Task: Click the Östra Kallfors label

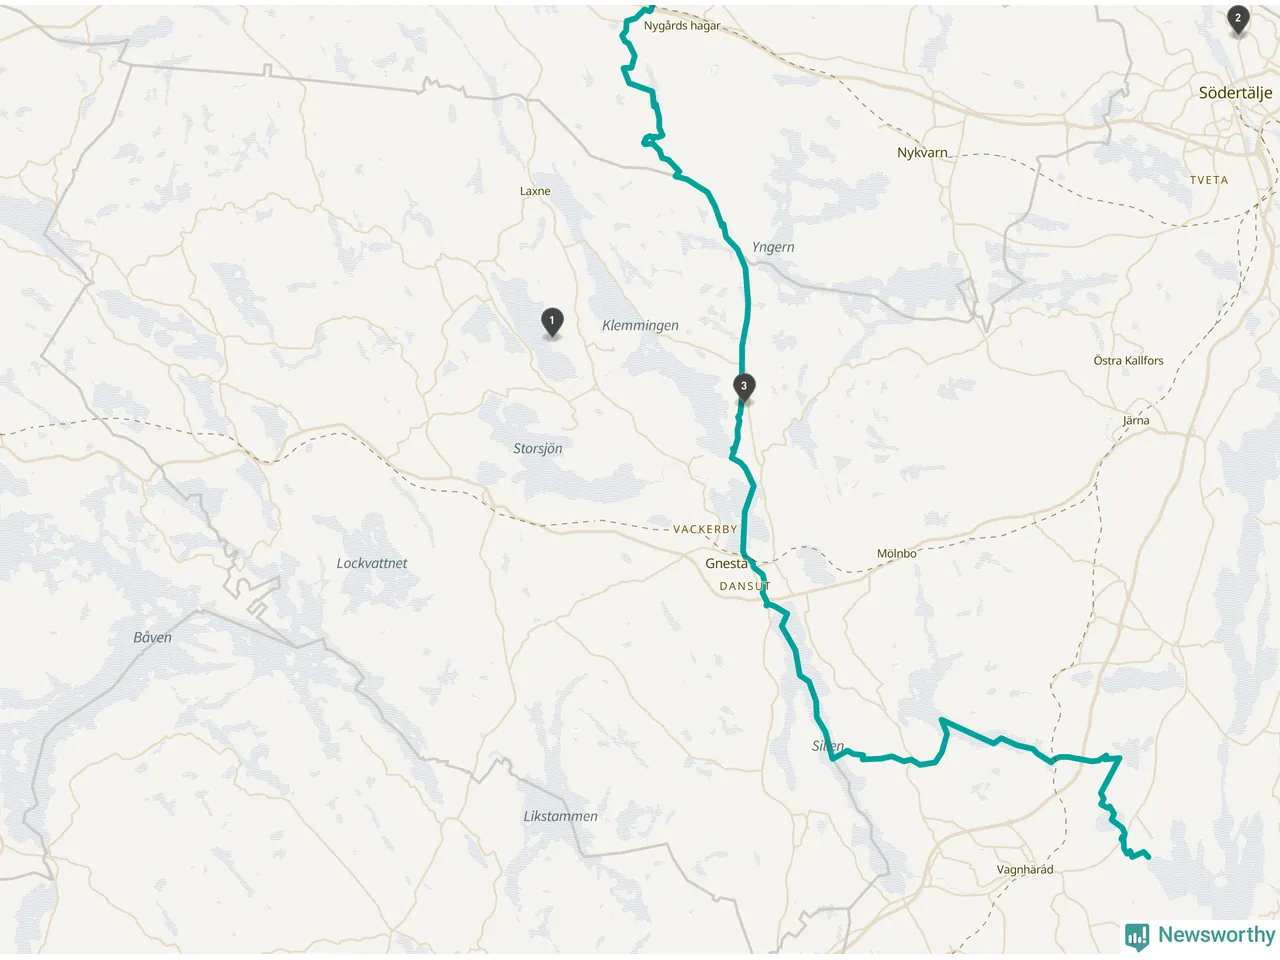Action: point(1129,361)
